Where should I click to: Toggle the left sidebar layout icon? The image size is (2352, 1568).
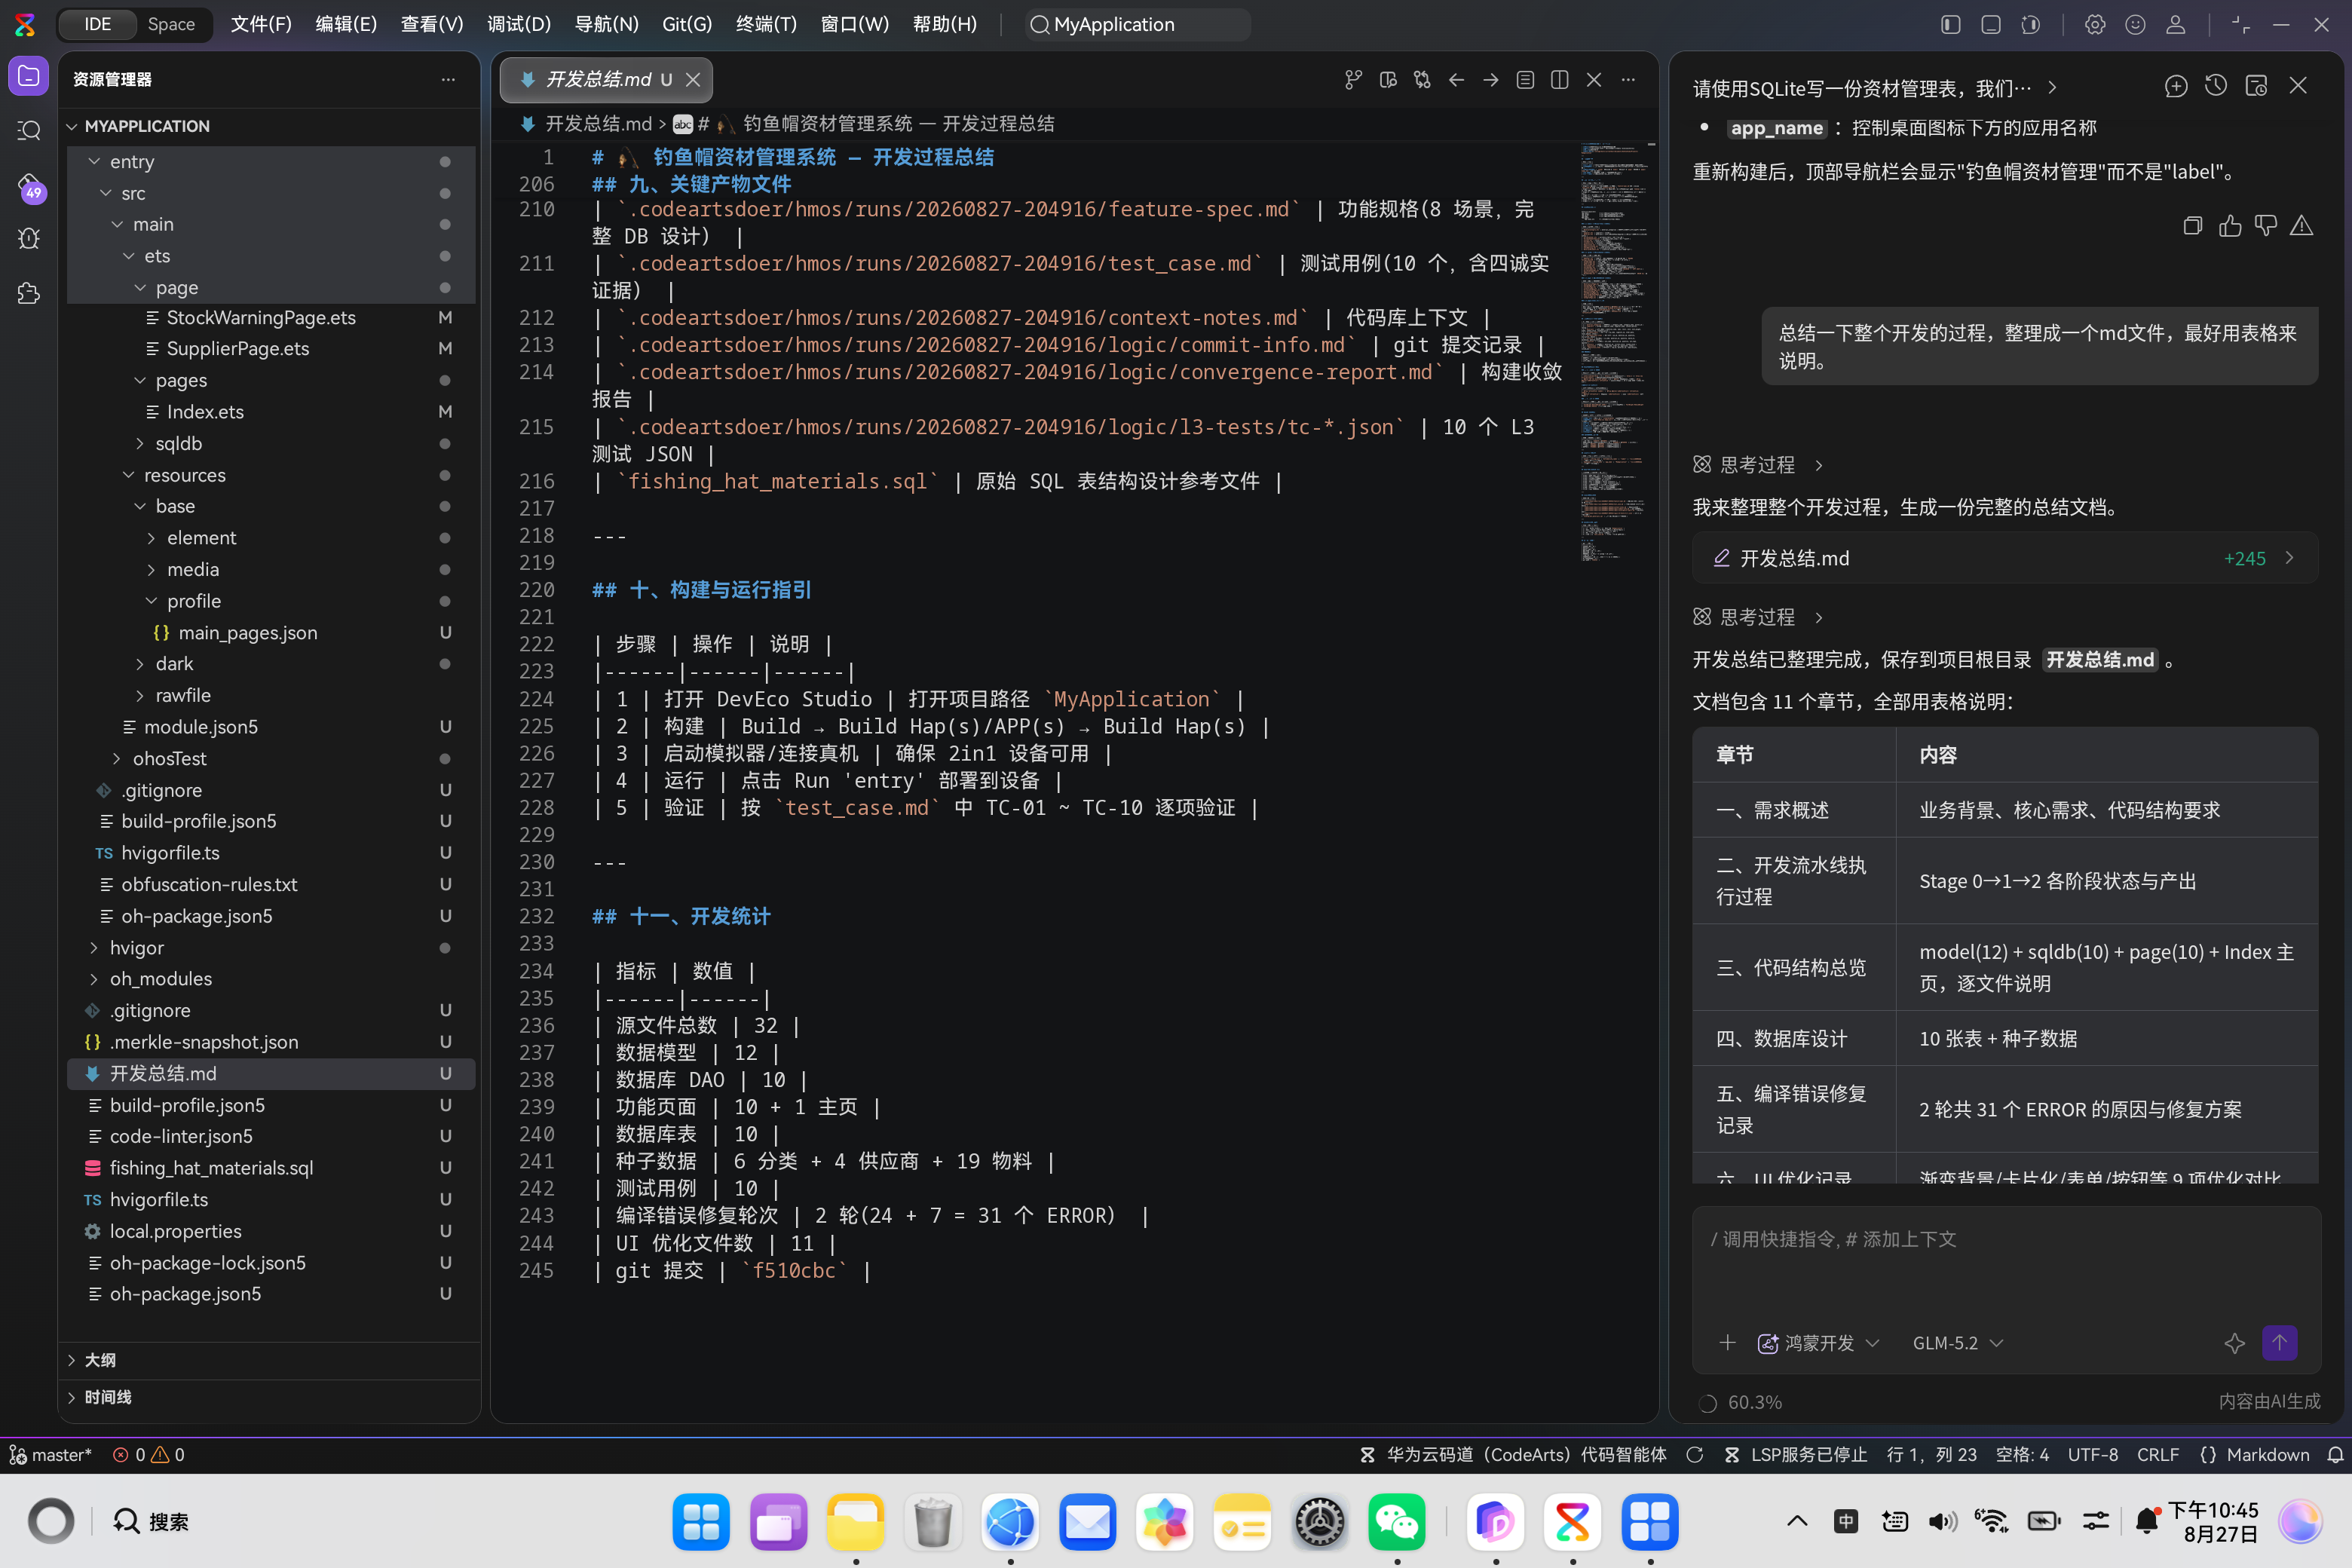click(x=1950, y=25)
